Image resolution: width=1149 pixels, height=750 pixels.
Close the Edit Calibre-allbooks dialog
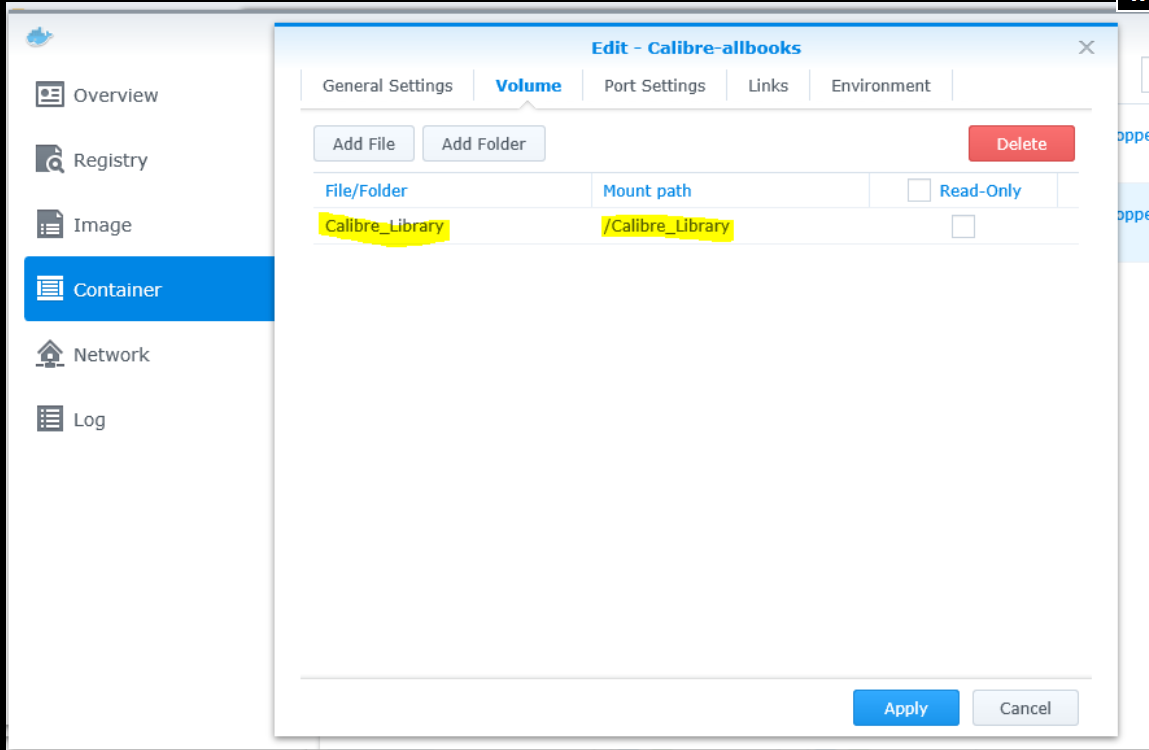pos(1086,48)
